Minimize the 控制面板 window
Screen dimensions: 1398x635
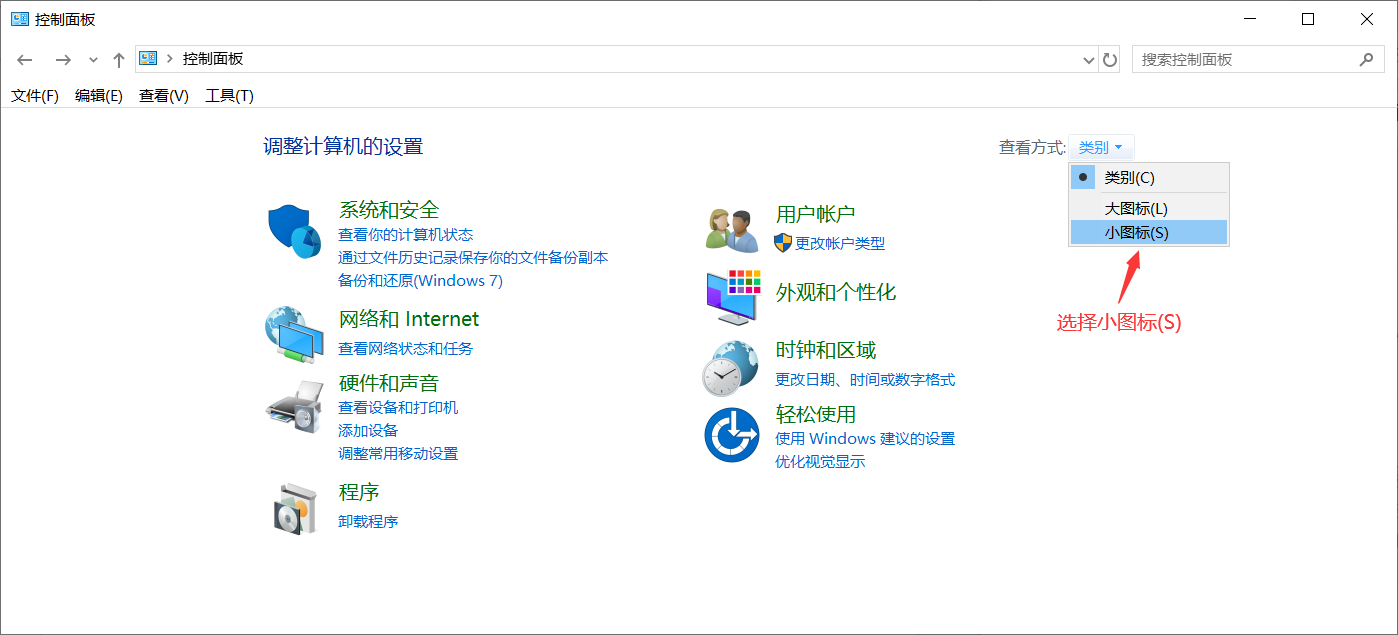pyautogui.click(x=1248, y=19)
